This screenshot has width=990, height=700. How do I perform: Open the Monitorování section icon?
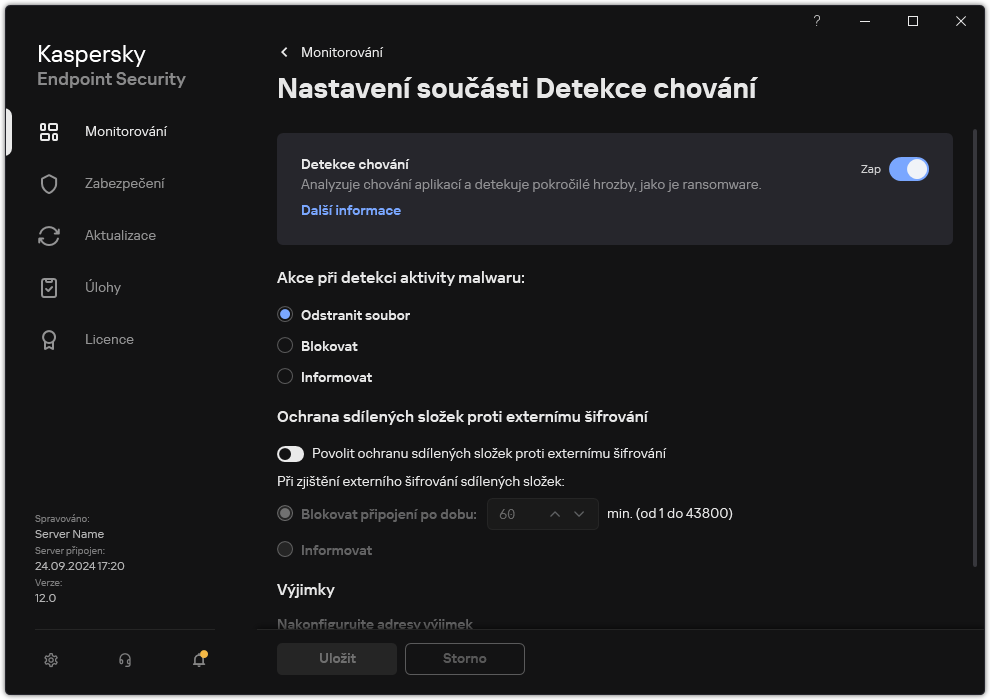[x=48, y=131]
